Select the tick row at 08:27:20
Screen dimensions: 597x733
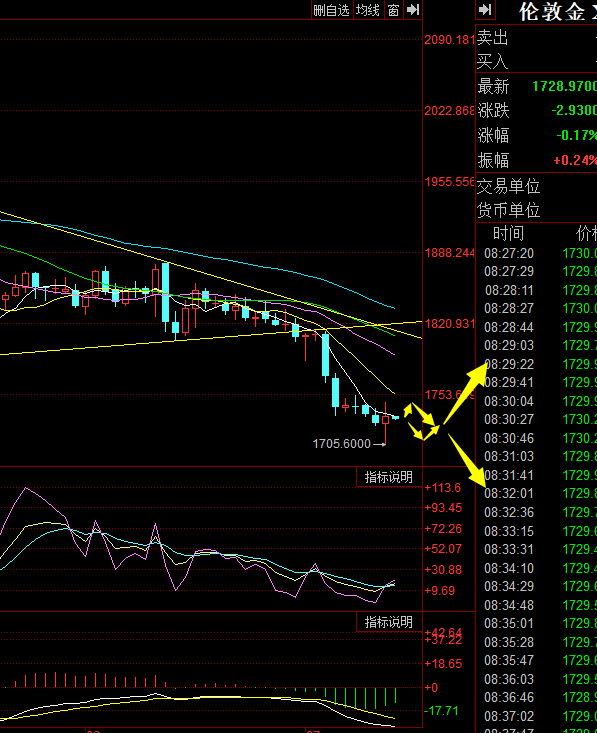point(536,253)
